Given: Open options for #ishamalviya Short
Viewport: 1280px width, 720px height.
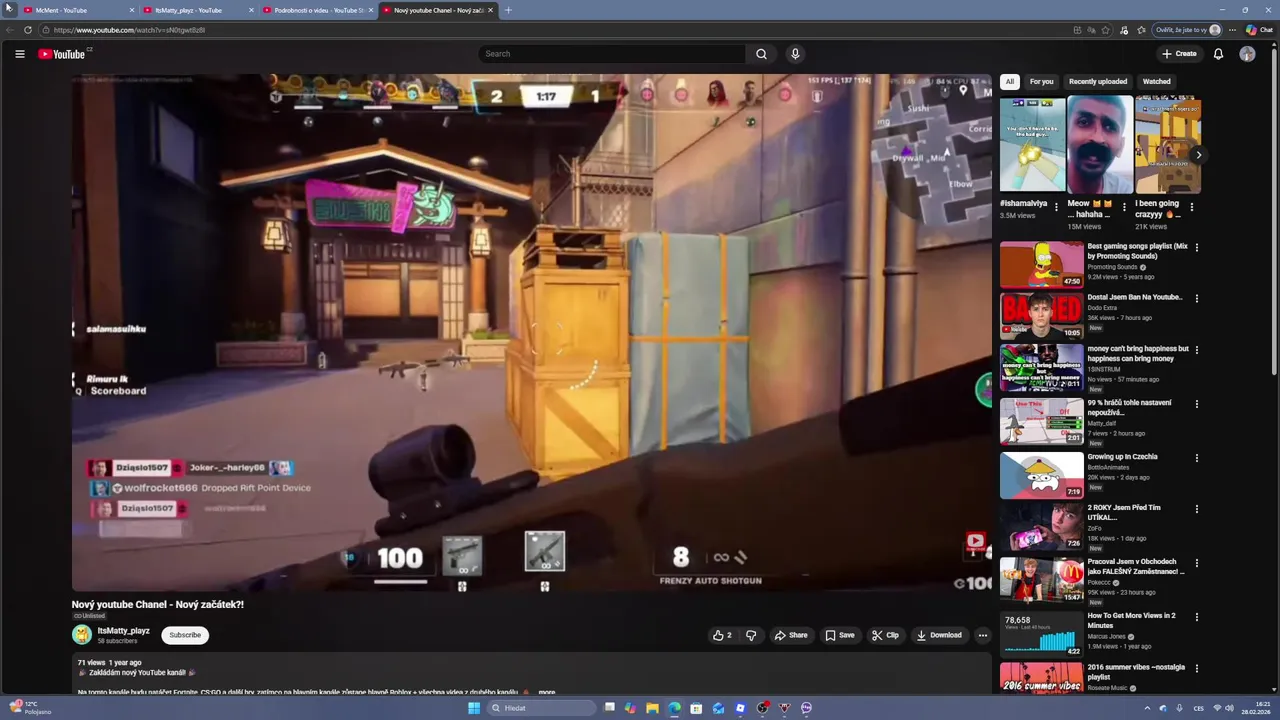Looking at the screenshot, I should [x=1056, y=207].
